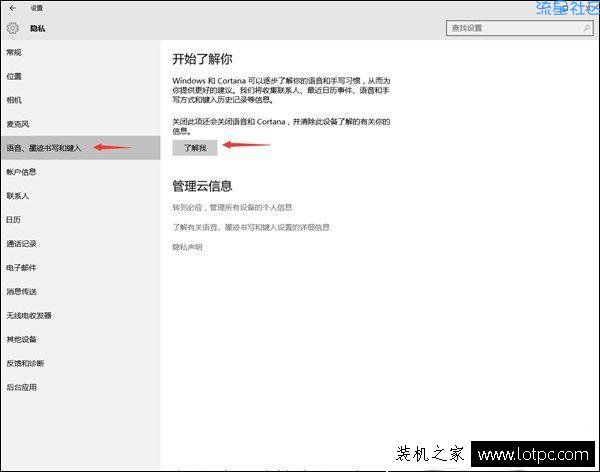
Task: Go back with the arrow icon
Action: (13, 8)
